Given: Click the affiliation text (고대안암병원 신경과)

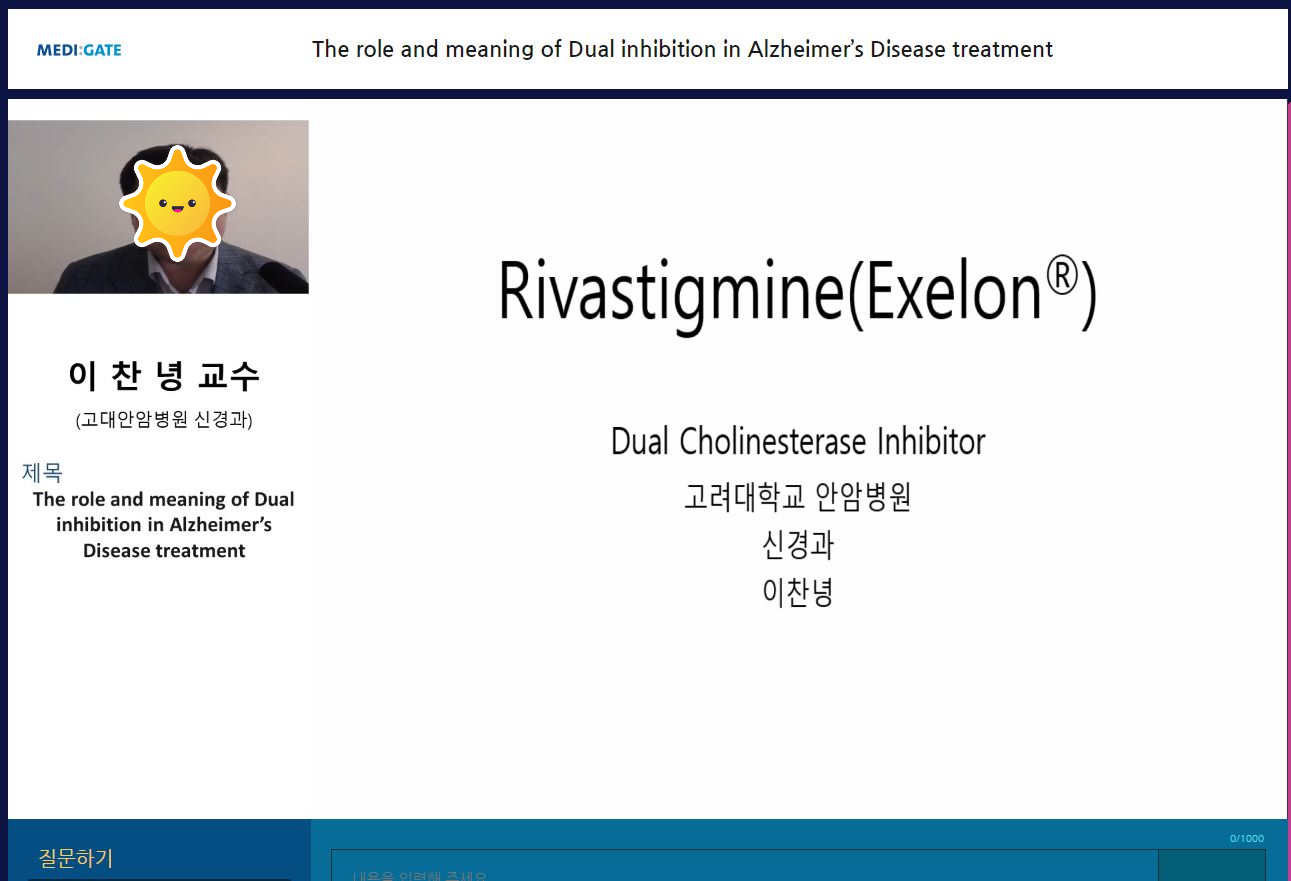Looking at the screenshot, I should [x=164, y=420].
